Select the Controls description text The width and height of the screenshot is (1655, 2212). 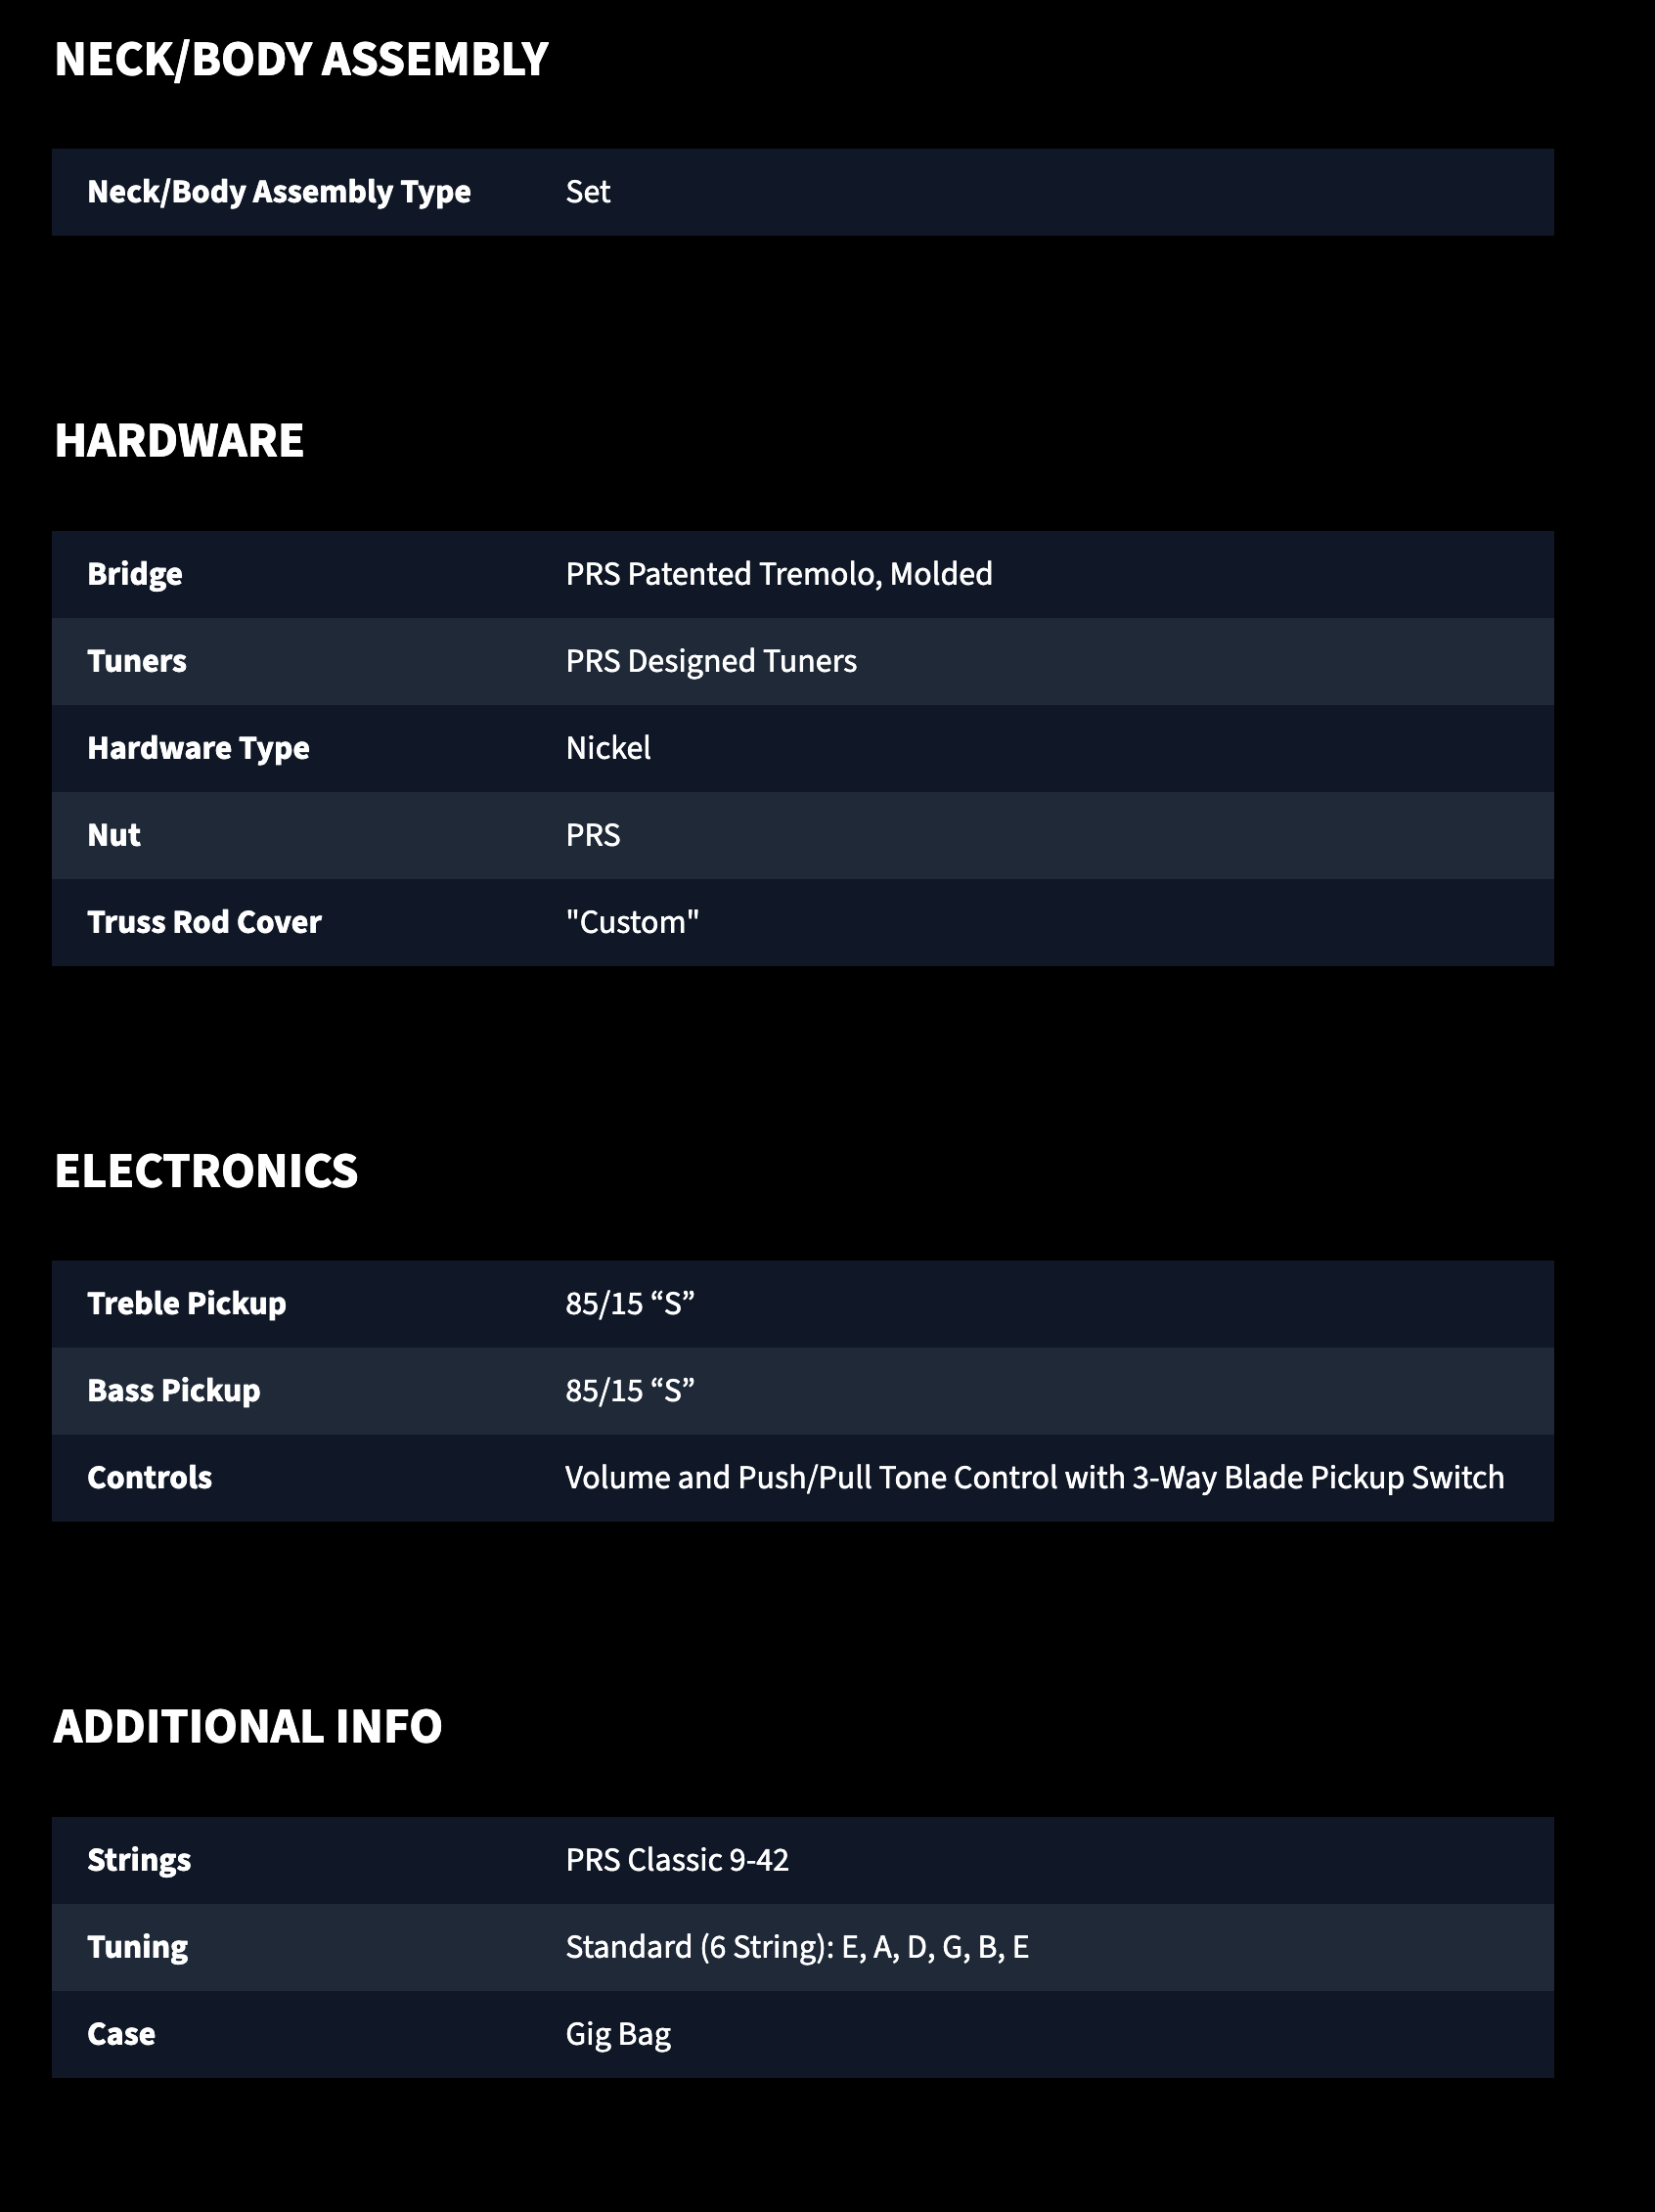click(1035, 1478)
